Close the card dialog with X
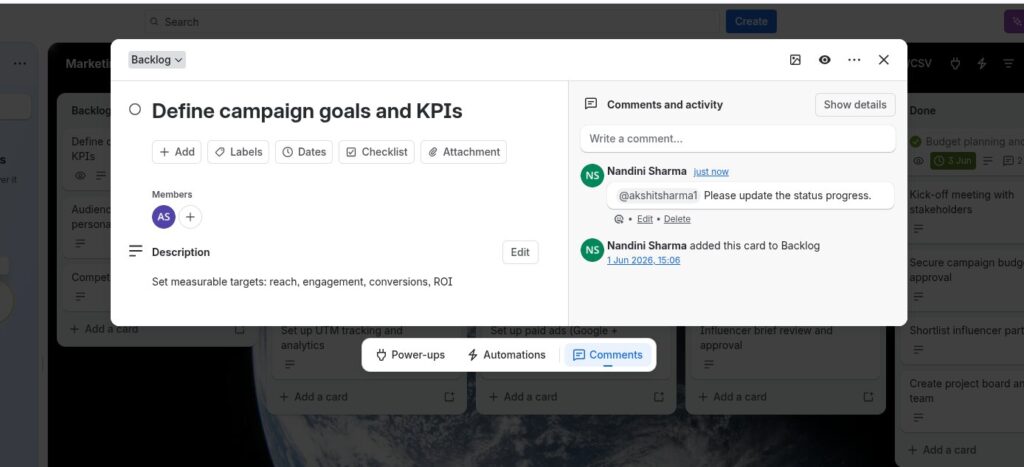 tap(884, 60)
